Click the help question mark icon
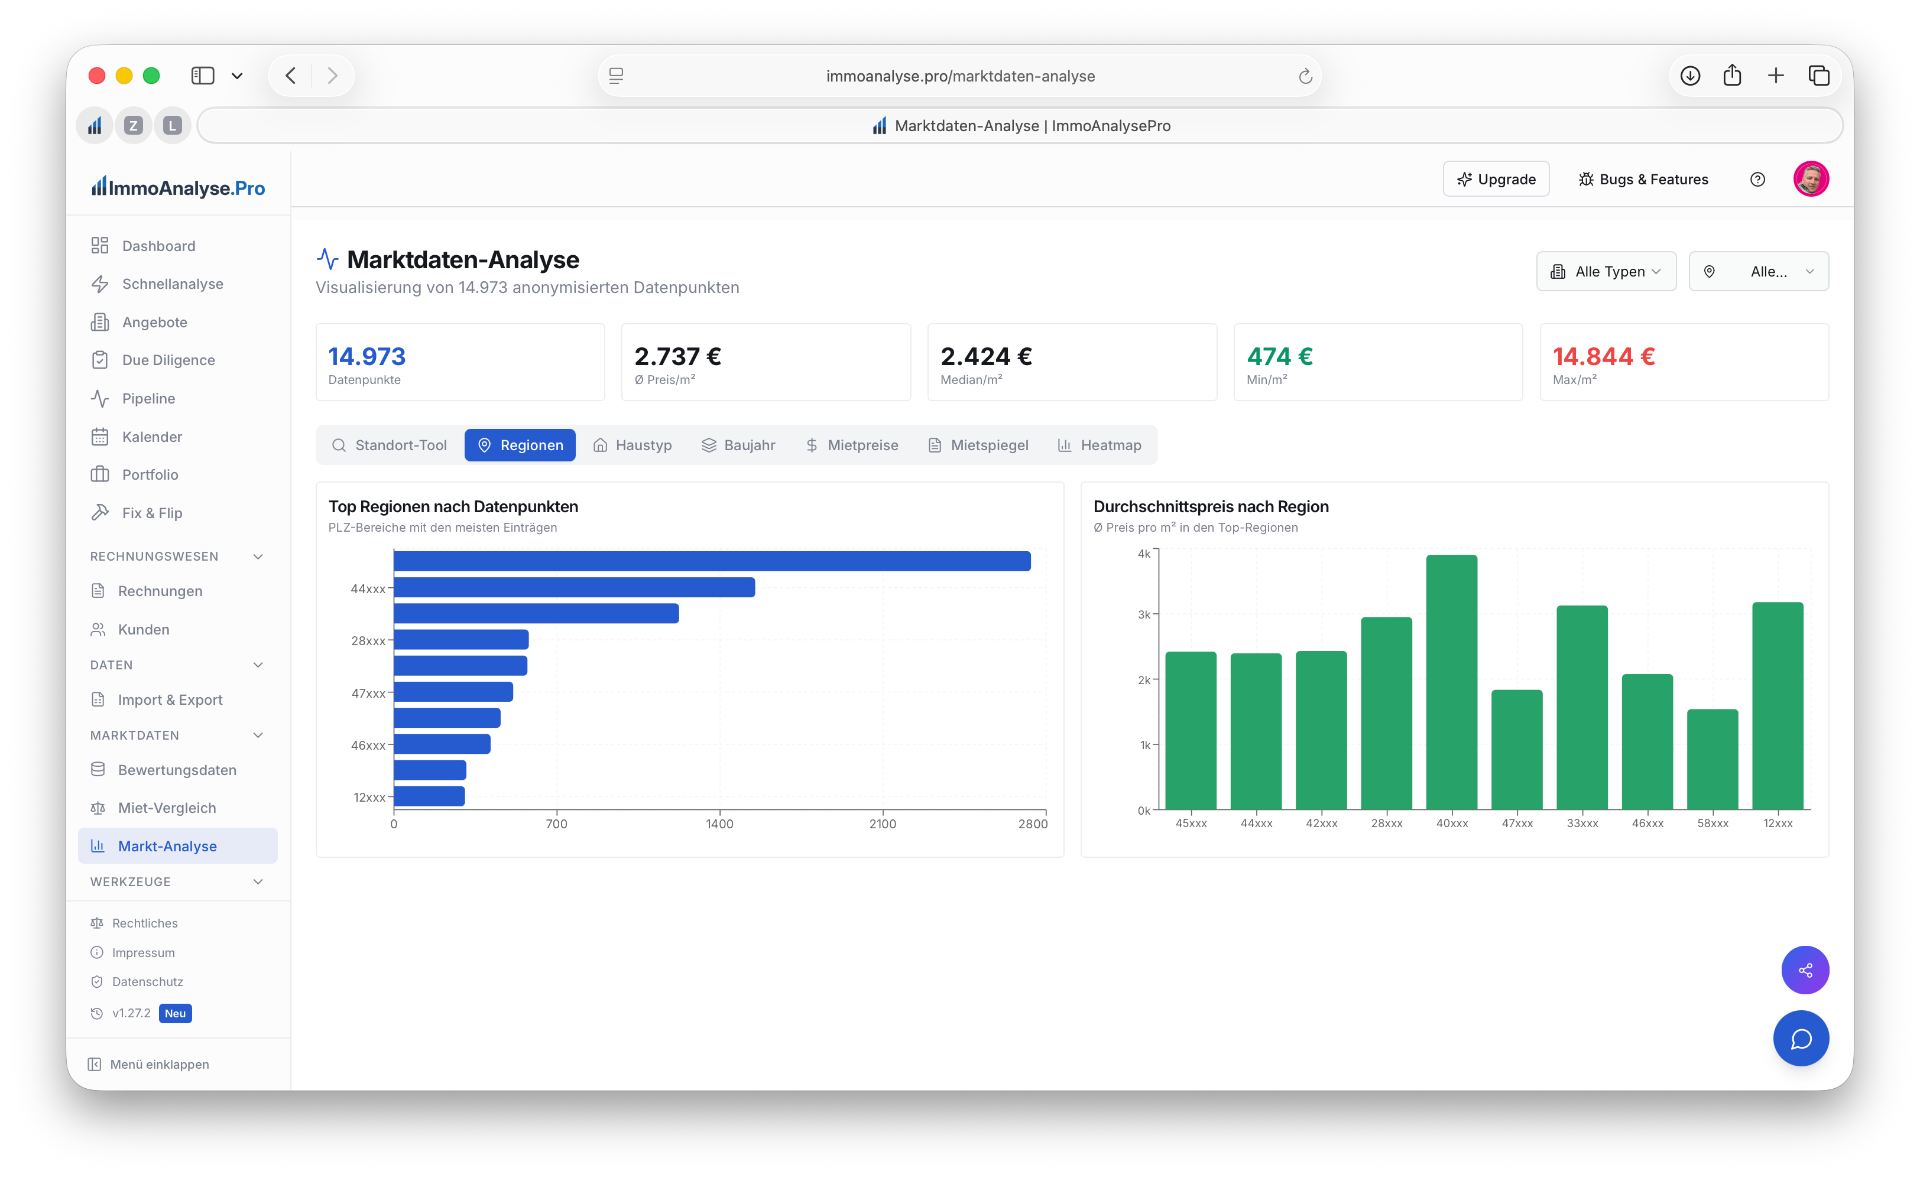The width and height of the screenshot is (1920, 1178). pyautogui.click(x=1757, y=179)
